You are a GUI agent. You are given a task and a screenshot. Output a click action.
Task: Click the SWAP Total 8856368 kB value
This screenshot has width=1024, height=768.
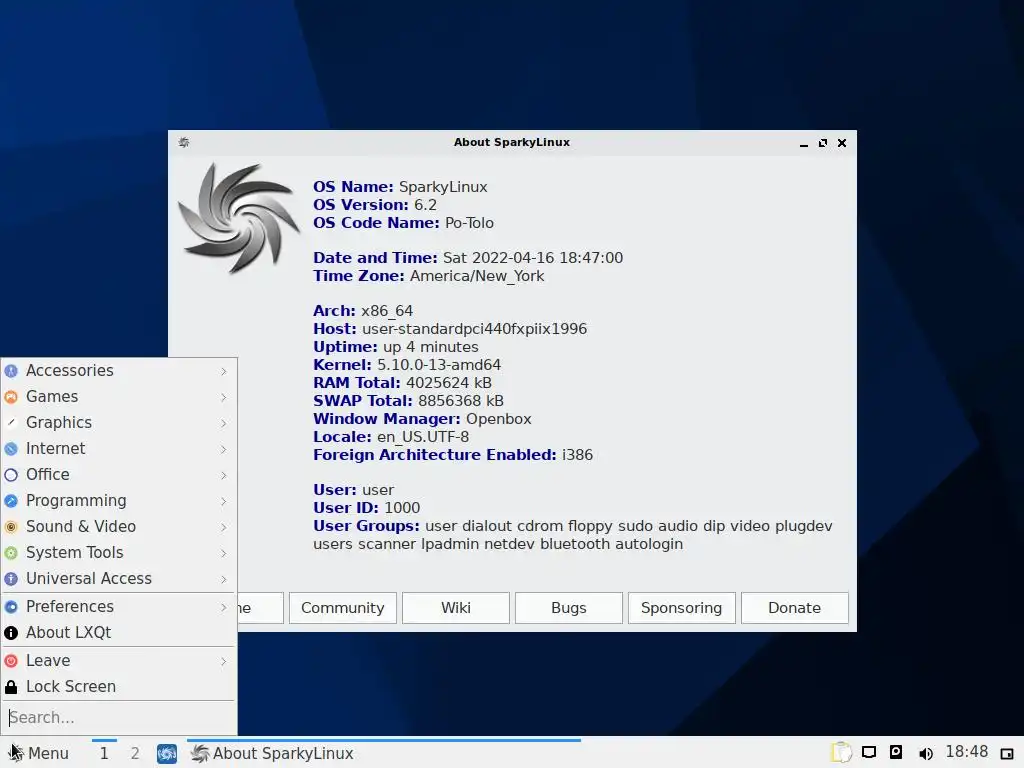pos(460,401)
